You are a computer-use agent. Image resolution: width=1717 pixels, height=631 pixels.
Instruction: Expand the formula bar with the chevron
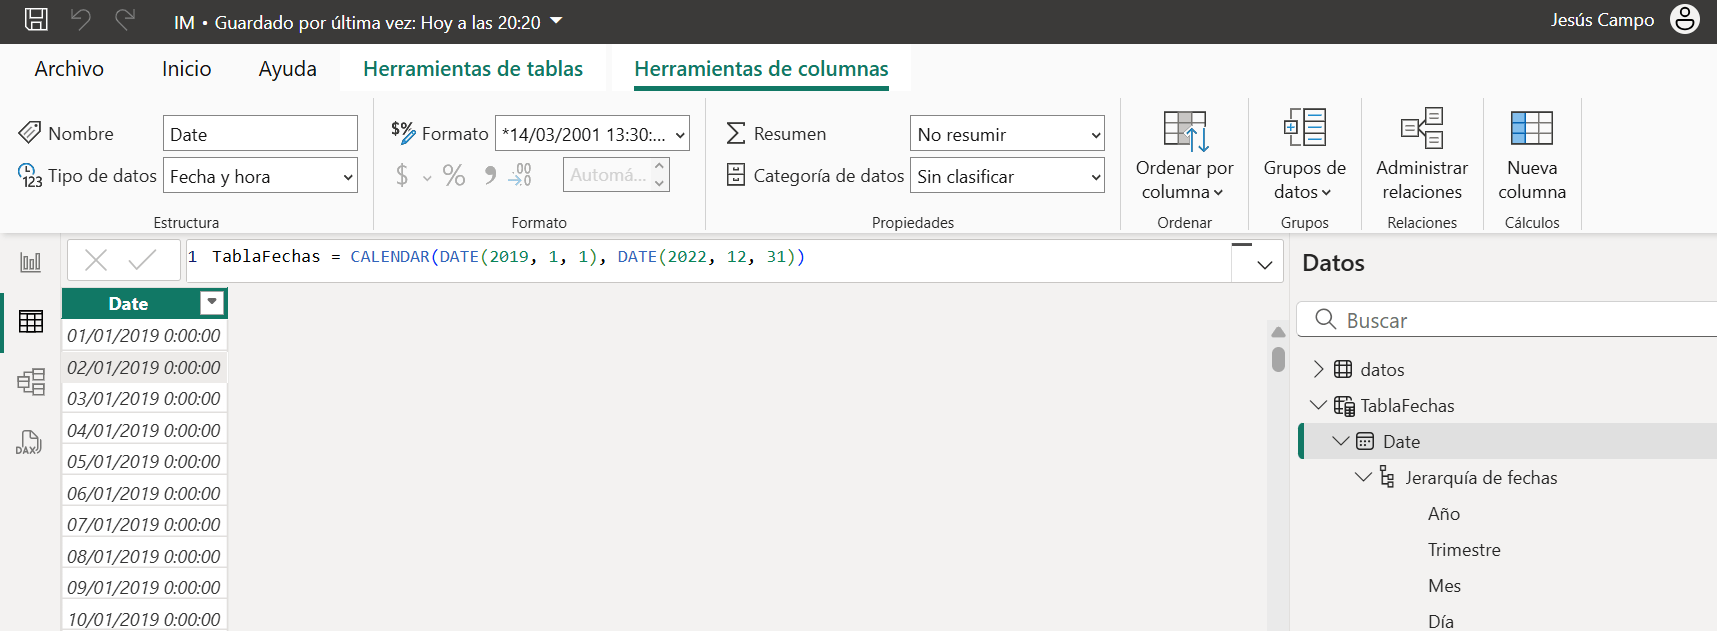point(1264,265)
